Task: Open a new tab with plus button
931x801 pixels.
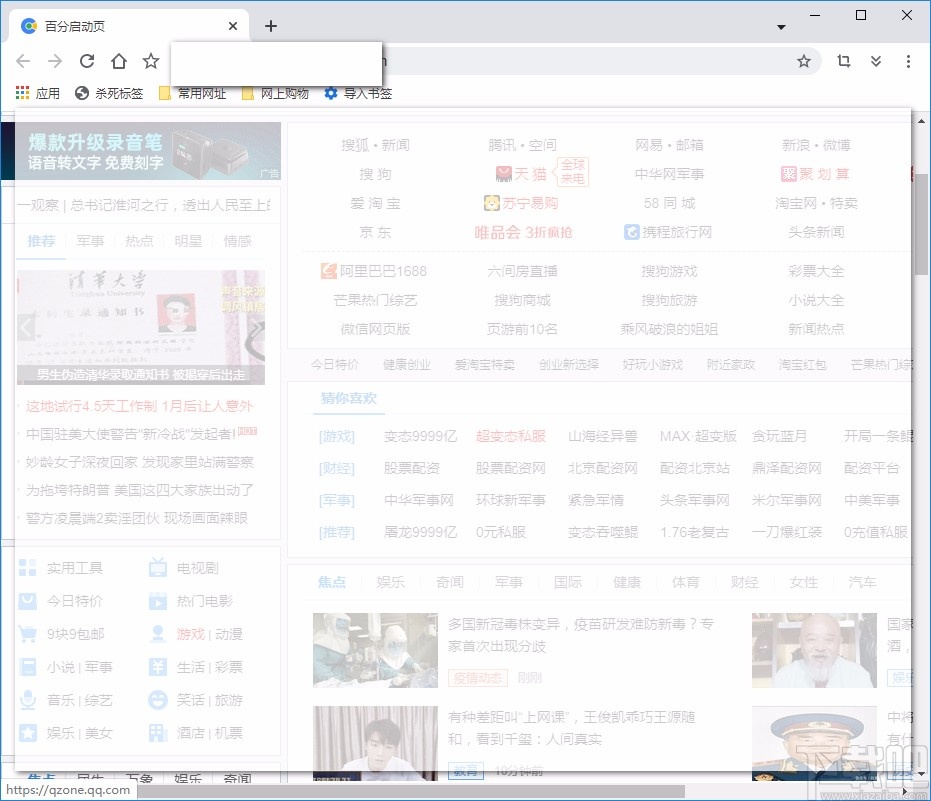Action: (x=271, y=26)
